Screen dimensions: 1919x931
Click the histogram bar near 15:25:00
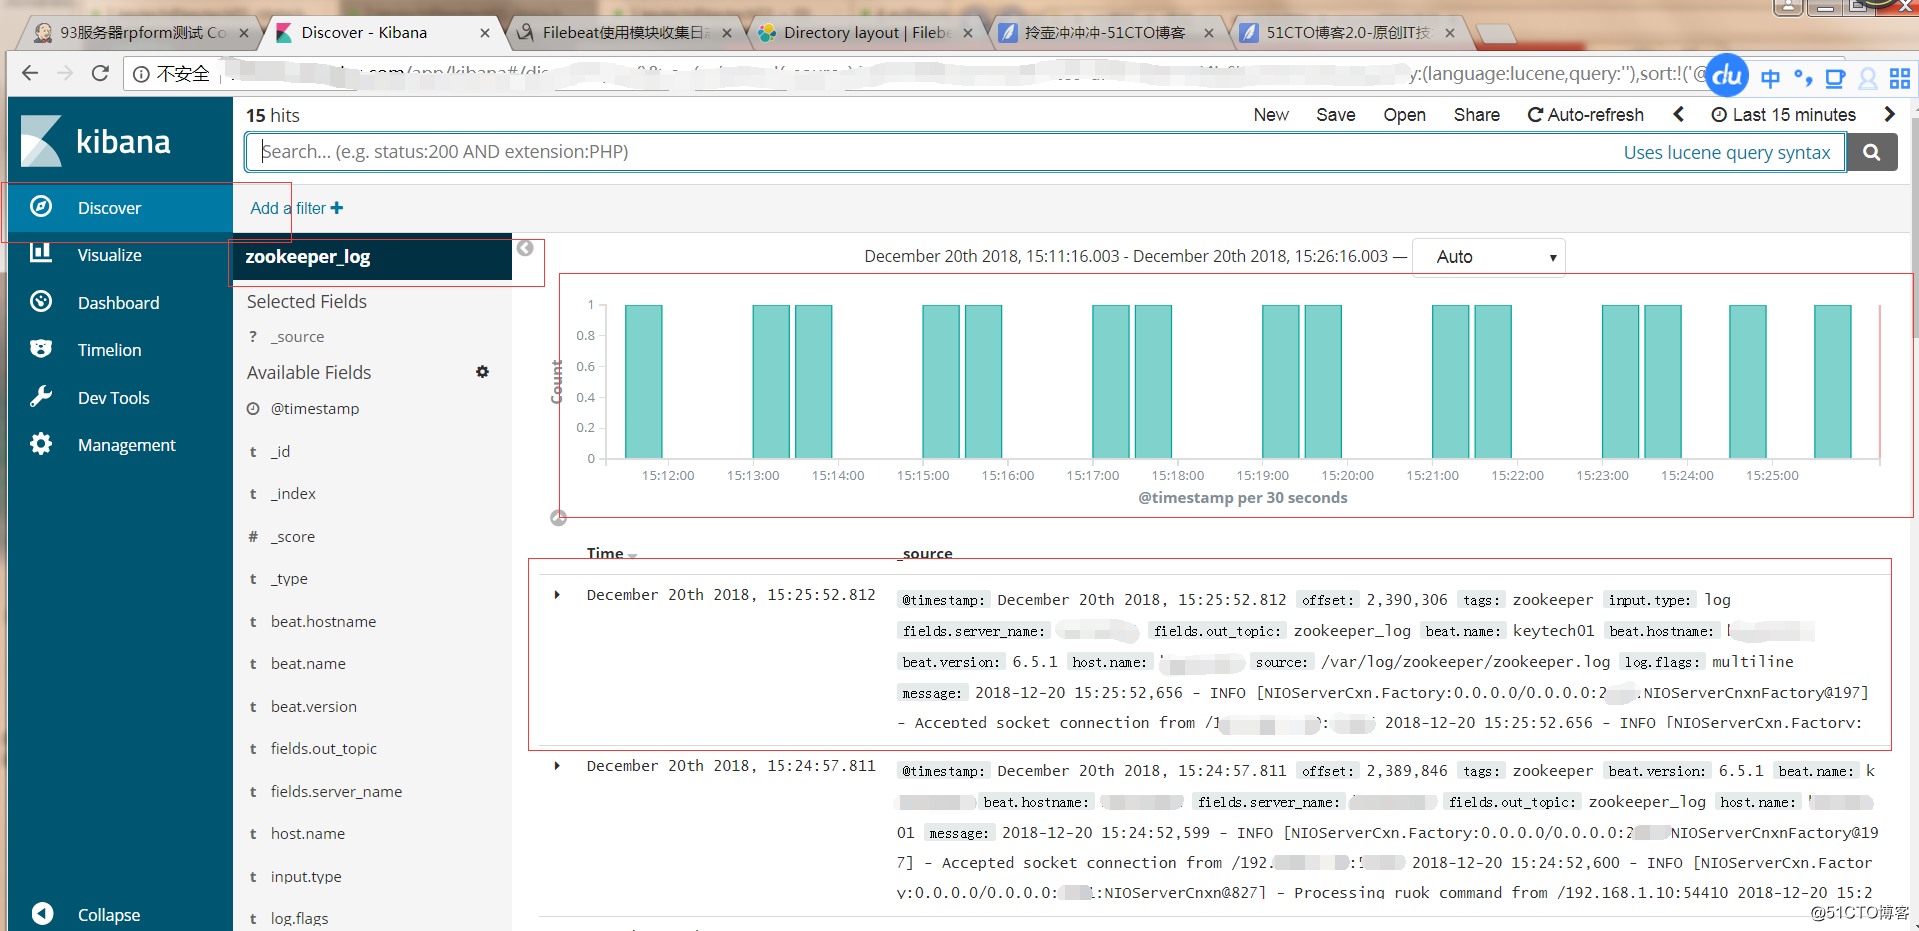(1748, 382)
